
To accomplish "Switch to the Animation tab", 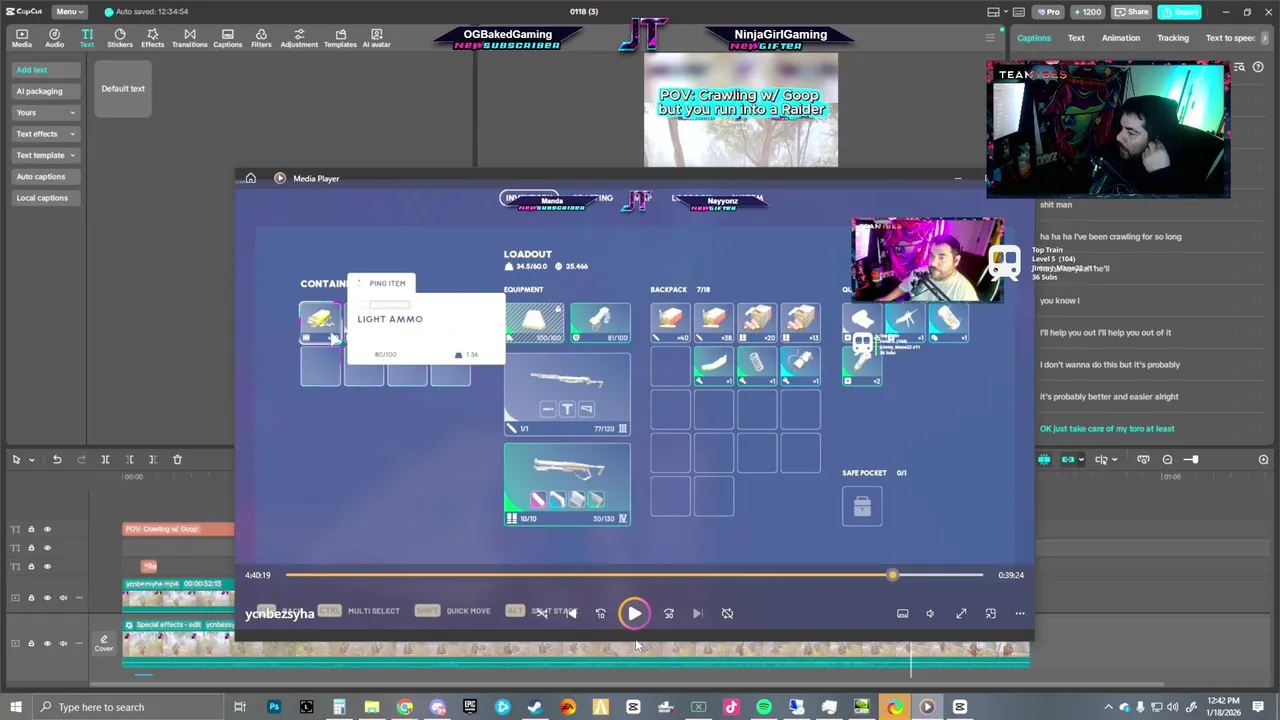I will (1120, 38).
